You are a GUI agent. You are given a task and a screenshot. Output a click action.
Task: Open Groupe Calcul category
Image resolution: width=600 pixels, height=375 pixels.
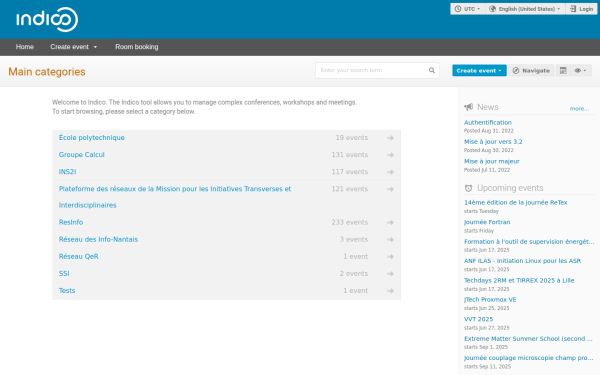click(82, 155)
